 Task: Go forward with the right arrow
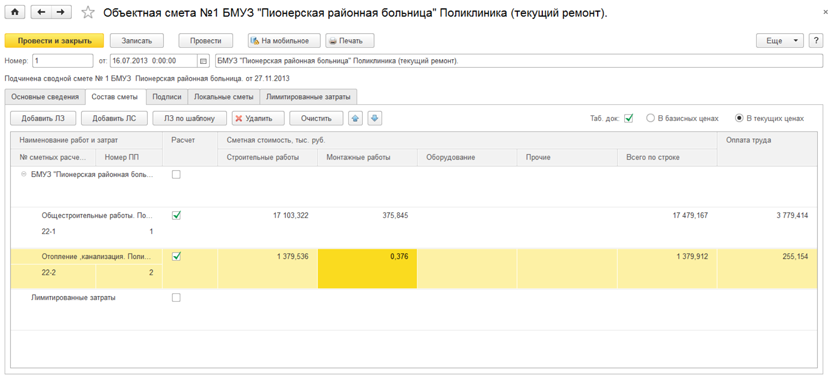click(x=61, y=12)
